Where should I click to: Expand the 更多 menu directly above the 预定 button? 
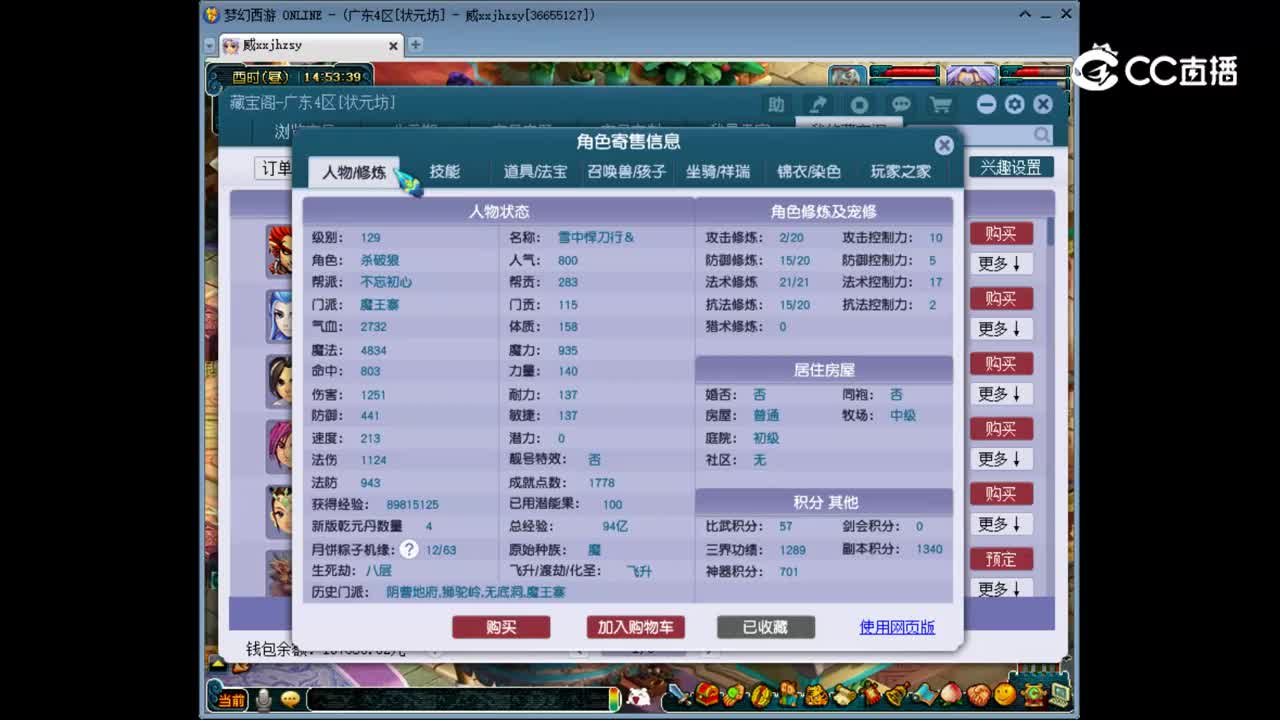[1001, 524]
